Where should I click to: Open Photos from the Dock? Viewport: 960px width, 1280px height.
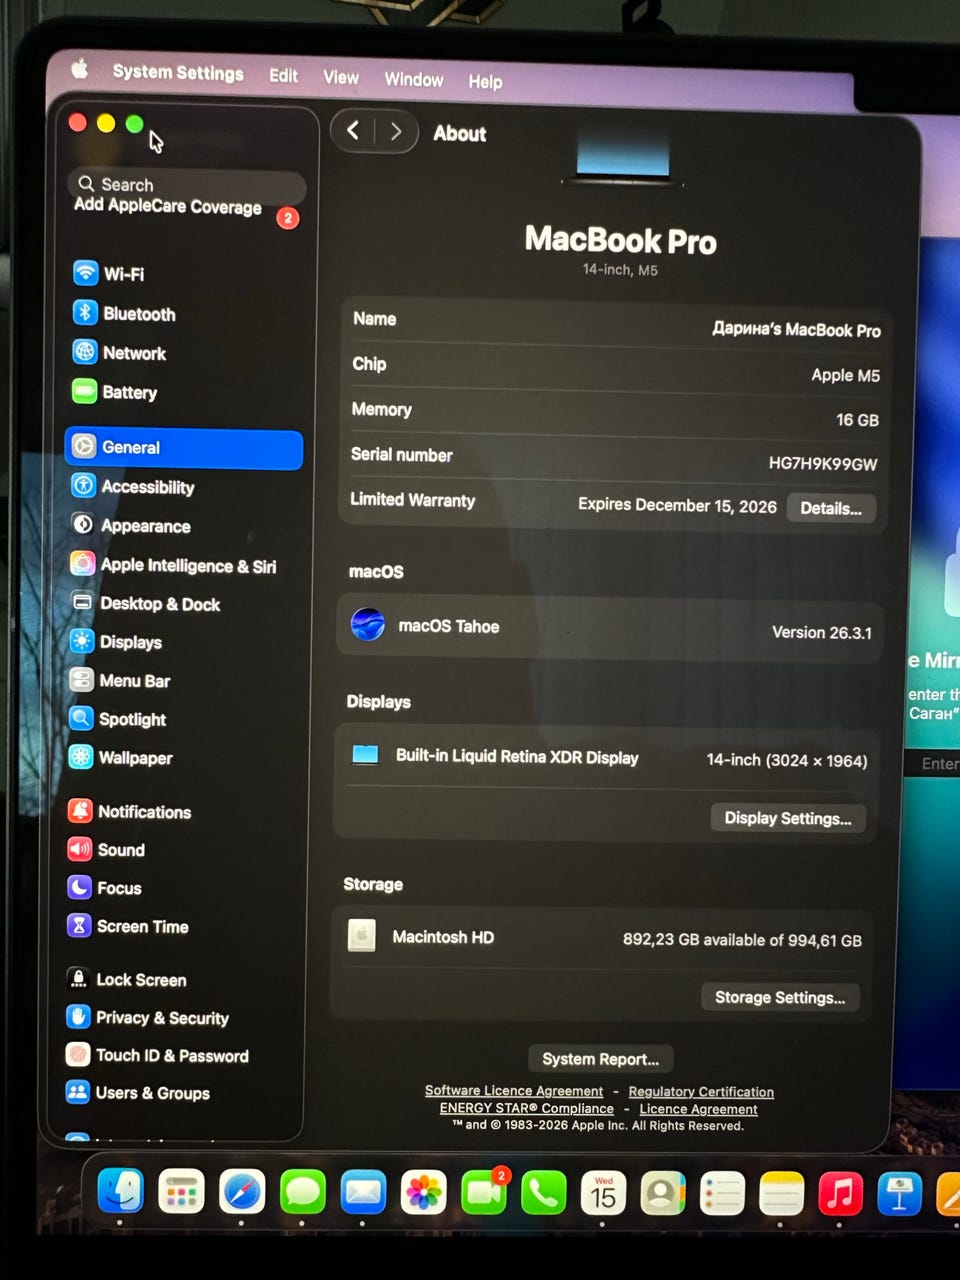[423, 1193]
